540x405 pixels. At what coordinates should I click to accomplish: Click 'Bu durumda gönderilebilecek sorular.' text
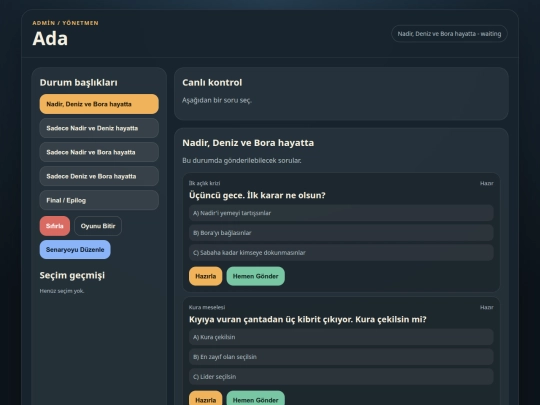tap(242, 160)
